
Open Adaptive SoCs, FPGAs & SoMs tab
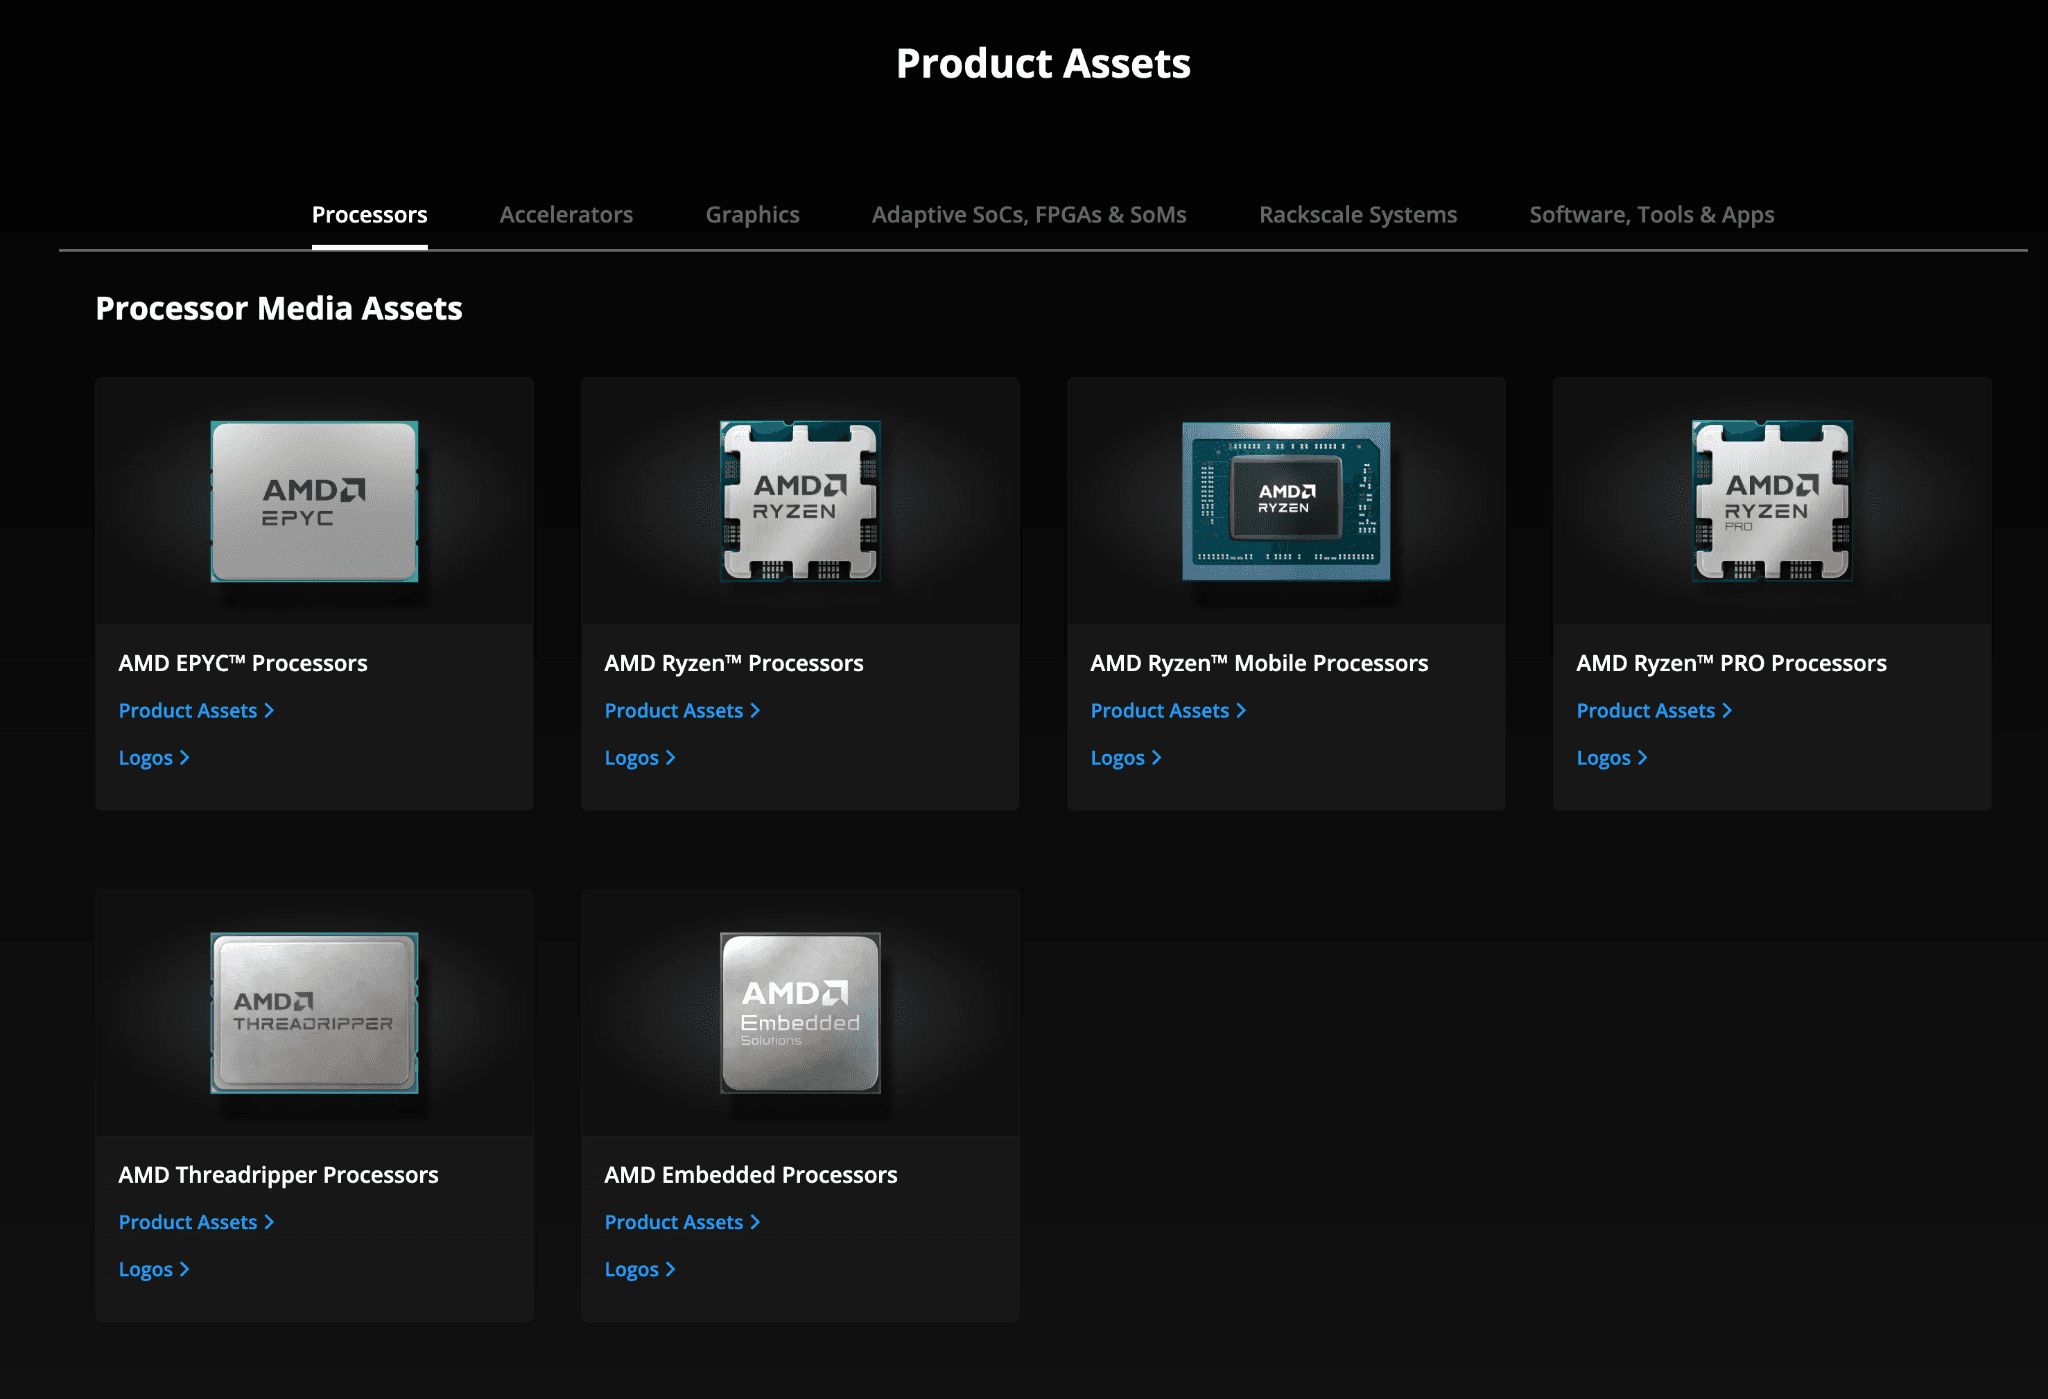tap(1029, 215)
